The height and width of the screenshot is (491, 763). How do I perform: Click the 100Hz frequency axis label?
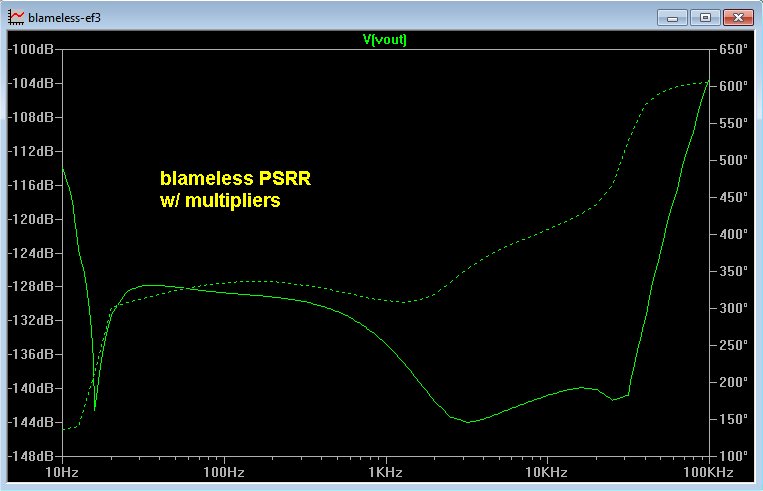point(224,472)
